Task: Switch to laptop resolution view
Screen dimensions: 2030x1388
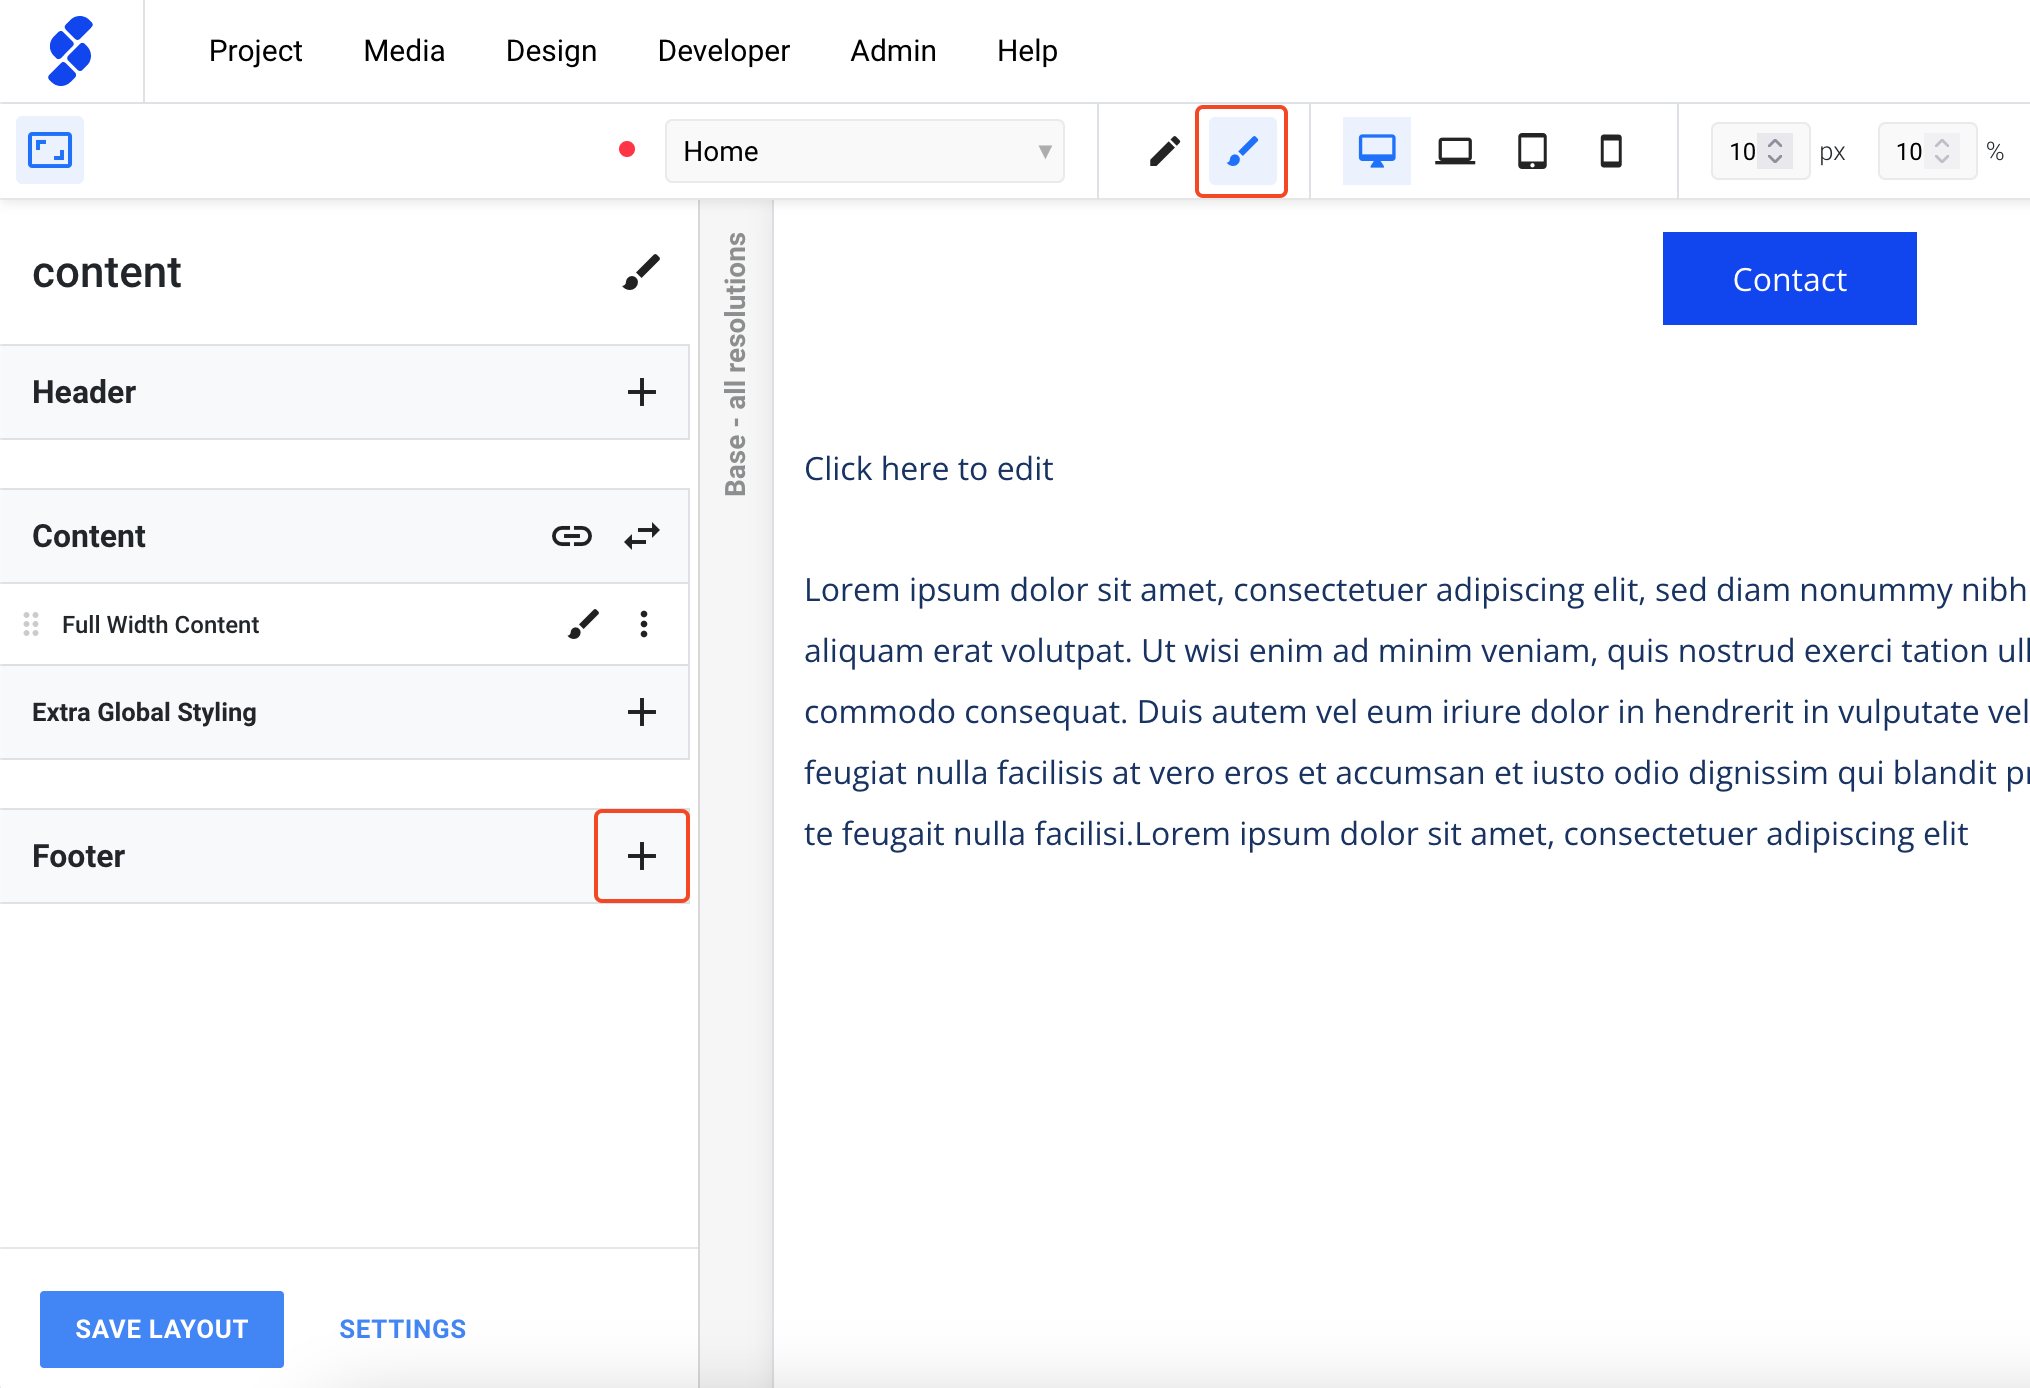Action: click(1455, 151)
